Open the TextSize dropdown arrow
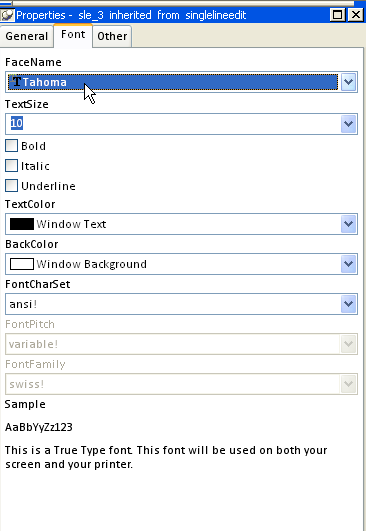Screen dimensions: 366x531 349,124
